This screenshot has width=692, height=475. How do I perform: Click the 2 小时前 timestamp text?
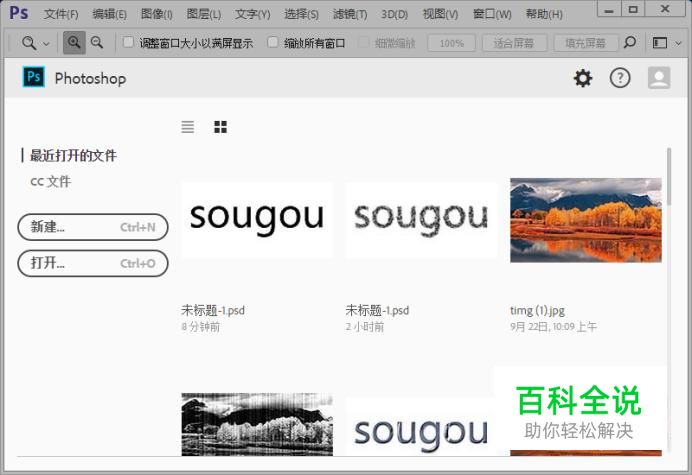(x=365, y=327)
